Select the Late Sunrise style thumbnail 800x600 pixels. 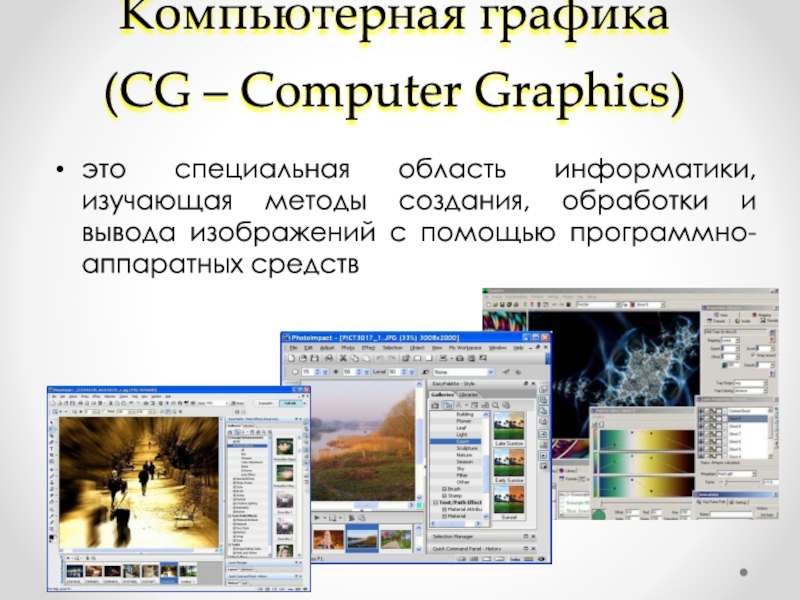pyautogui.click(x=509, y=425)
